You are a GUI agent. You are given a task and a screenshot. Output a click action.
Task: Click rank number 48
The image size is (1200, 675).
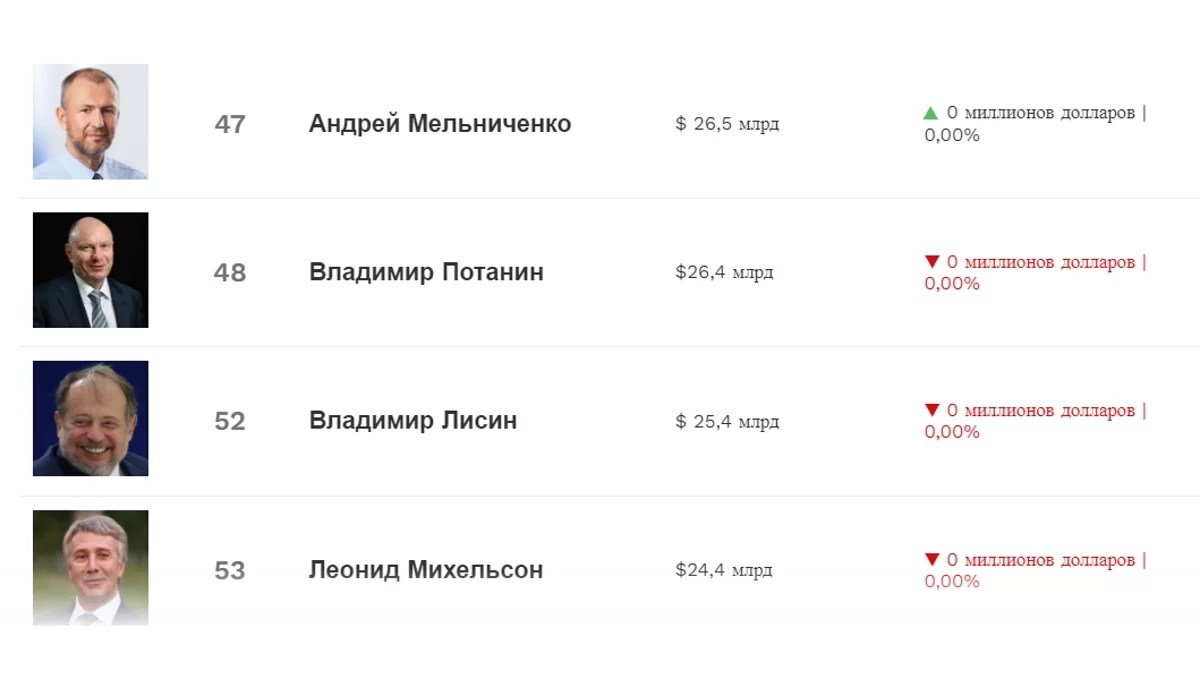[230, 273]
